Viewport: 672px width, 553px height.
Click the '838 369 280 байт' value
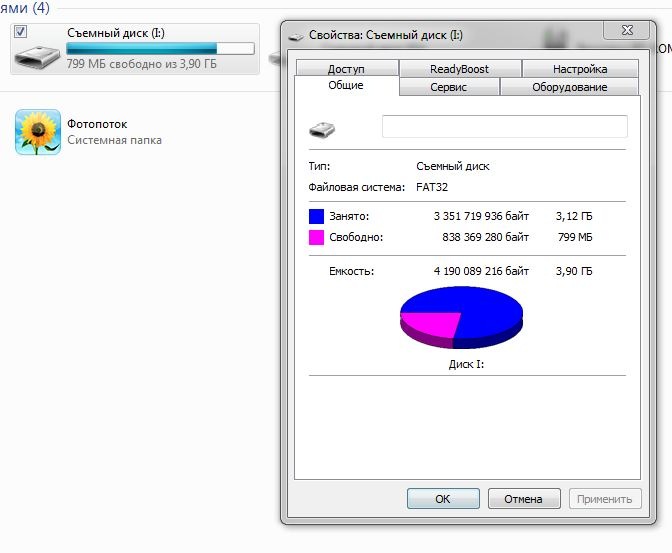click(486, 237)
